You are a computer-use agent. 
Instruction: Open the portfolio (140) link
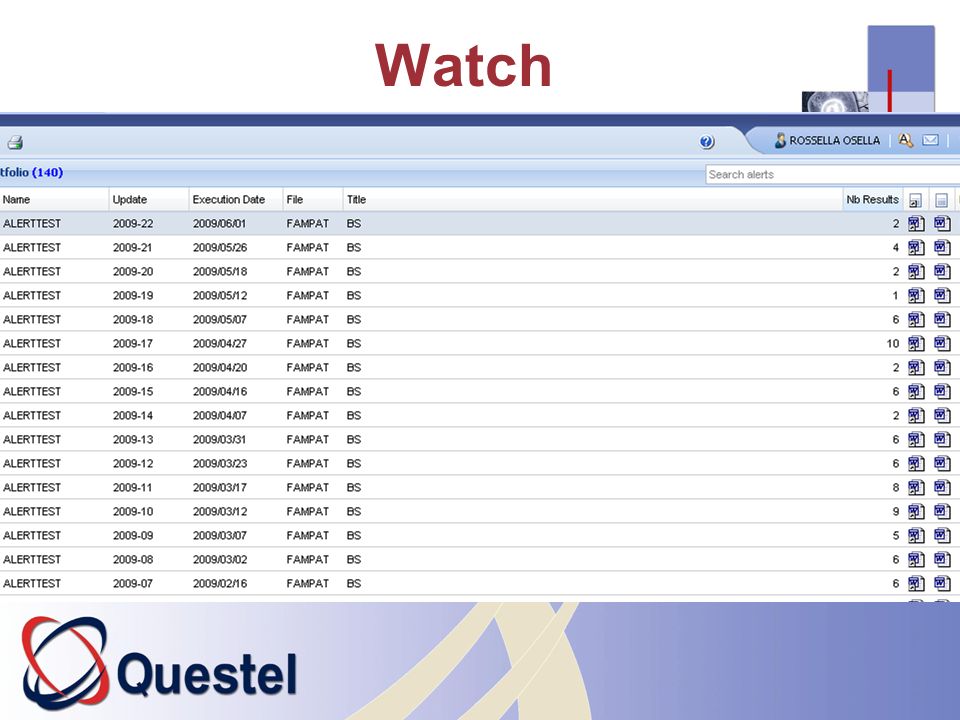(x=31, y=173)
